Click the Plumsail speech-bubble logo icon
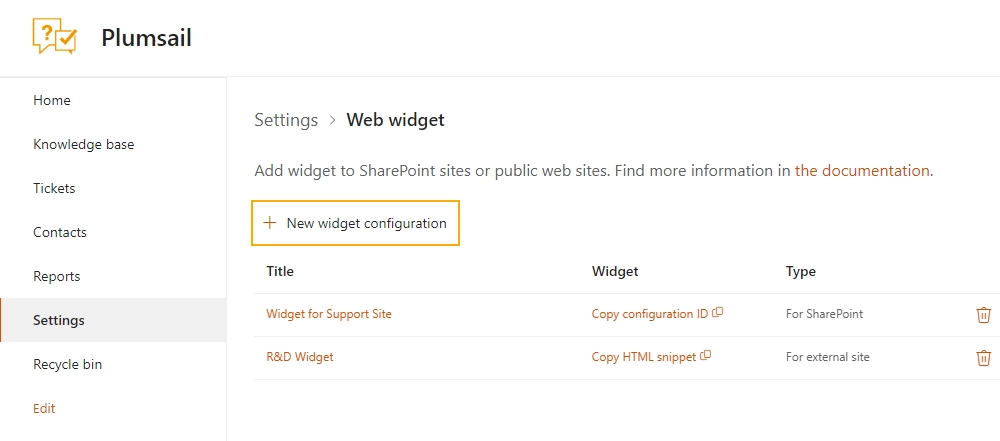This screenshot has width=1000, height=441. [55, 36]
